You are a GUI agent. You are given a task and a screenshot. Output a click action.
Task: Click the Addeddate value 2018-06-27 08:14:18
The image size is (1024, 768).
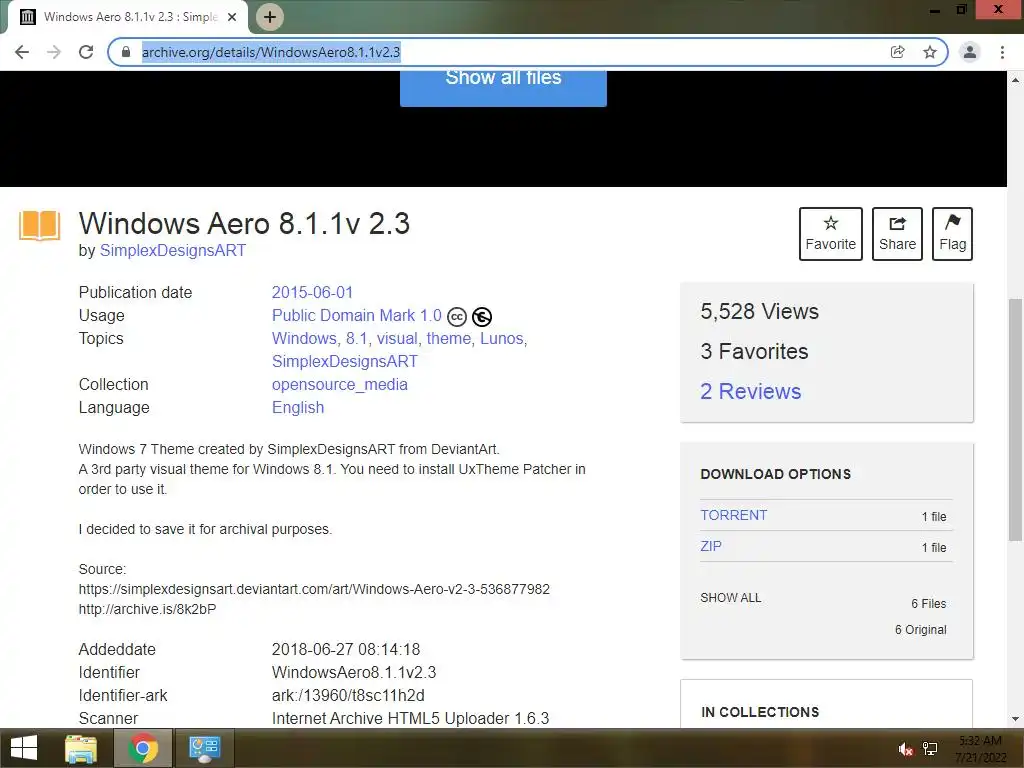point(345,650)
